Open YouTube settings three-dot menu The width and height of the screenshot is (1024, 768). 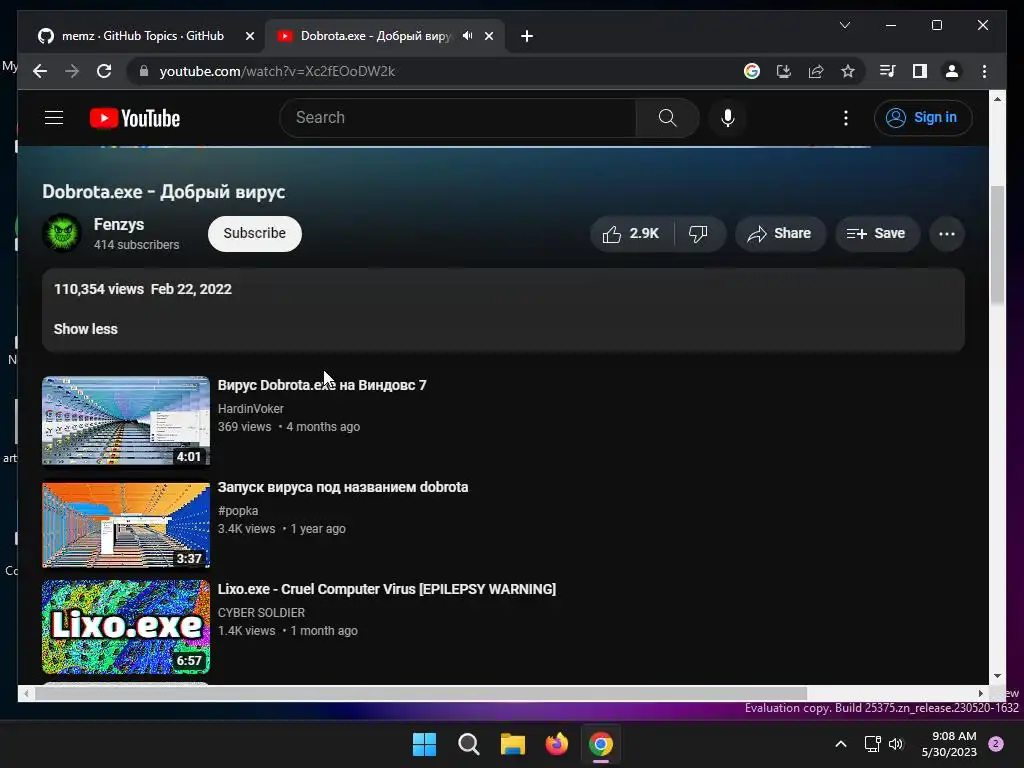click(846, 118)
